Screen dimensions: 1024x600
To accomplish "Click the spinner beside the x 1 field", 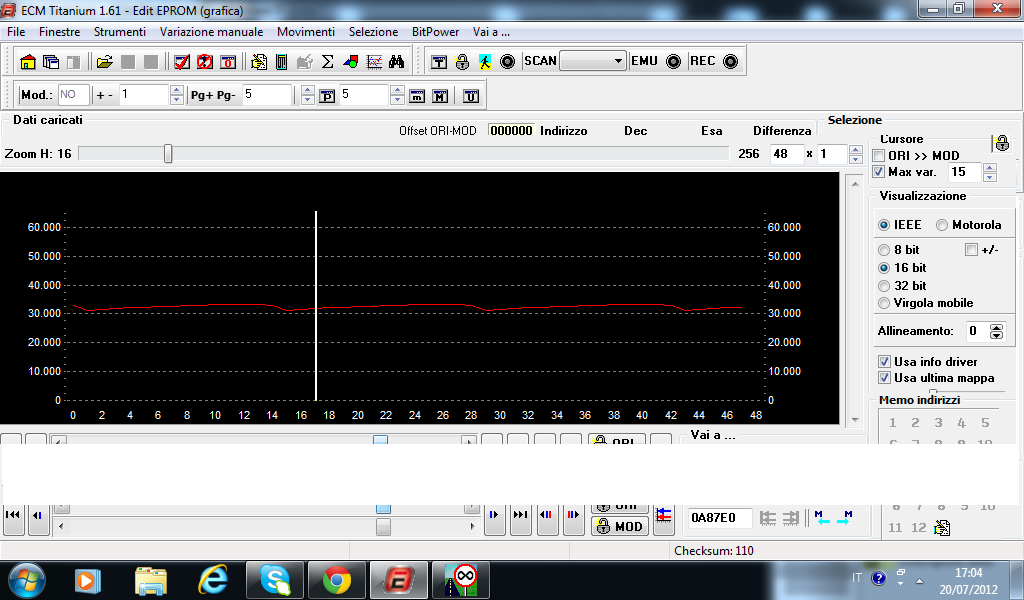I will (x=856, y=155).
